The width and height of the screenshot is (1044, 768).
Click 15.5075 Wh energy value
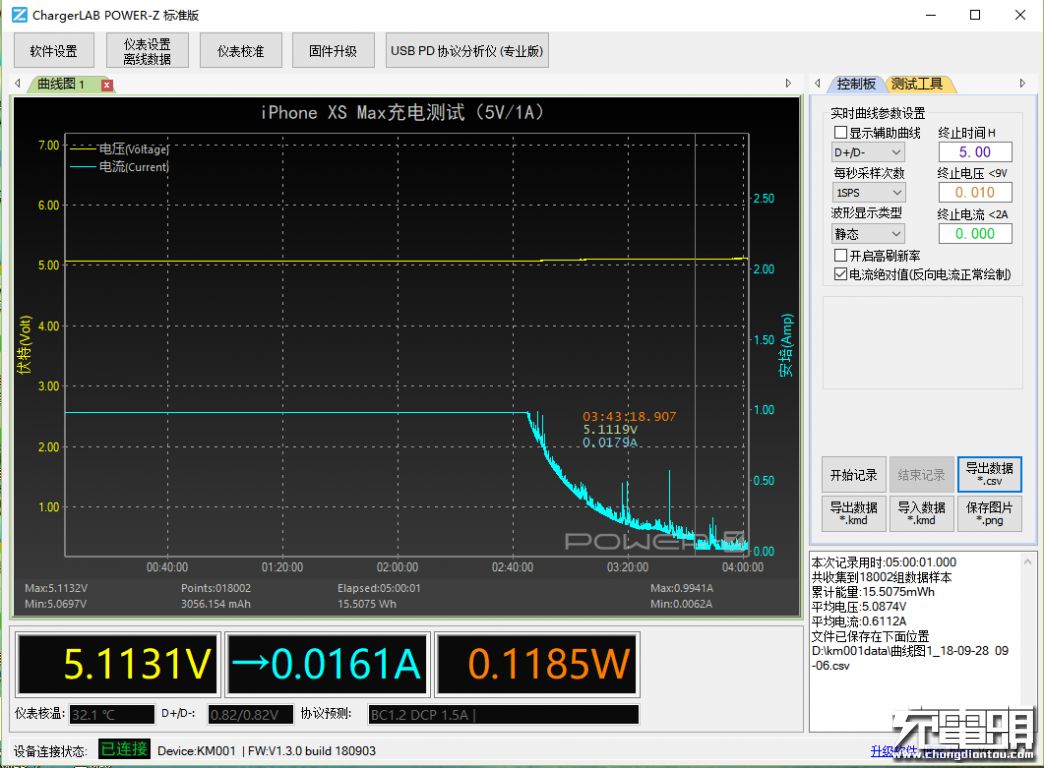(x=367, y=604)
